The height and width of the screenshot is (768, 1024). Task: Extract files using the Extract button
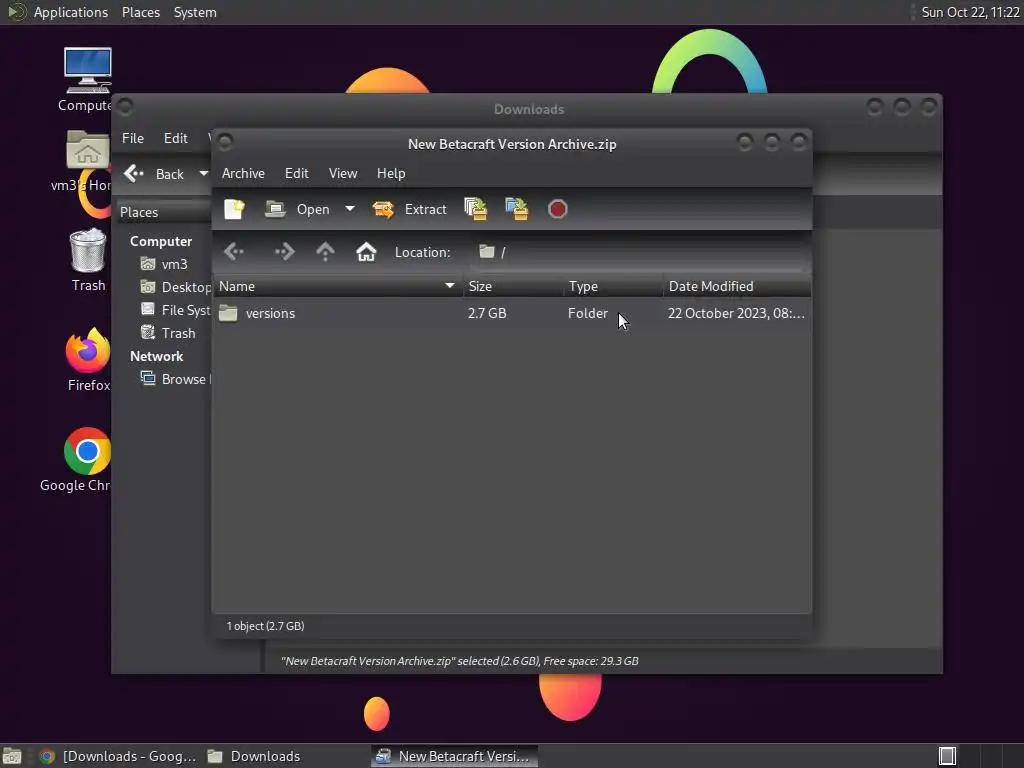point(409,209)
